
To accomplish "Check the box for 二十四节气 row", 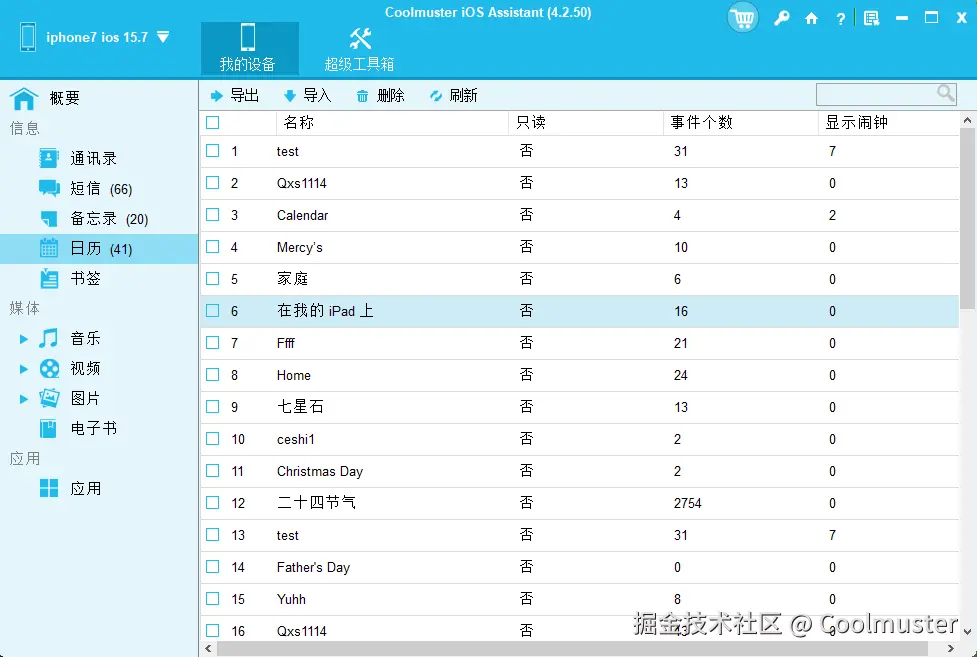I will [212, 502].
